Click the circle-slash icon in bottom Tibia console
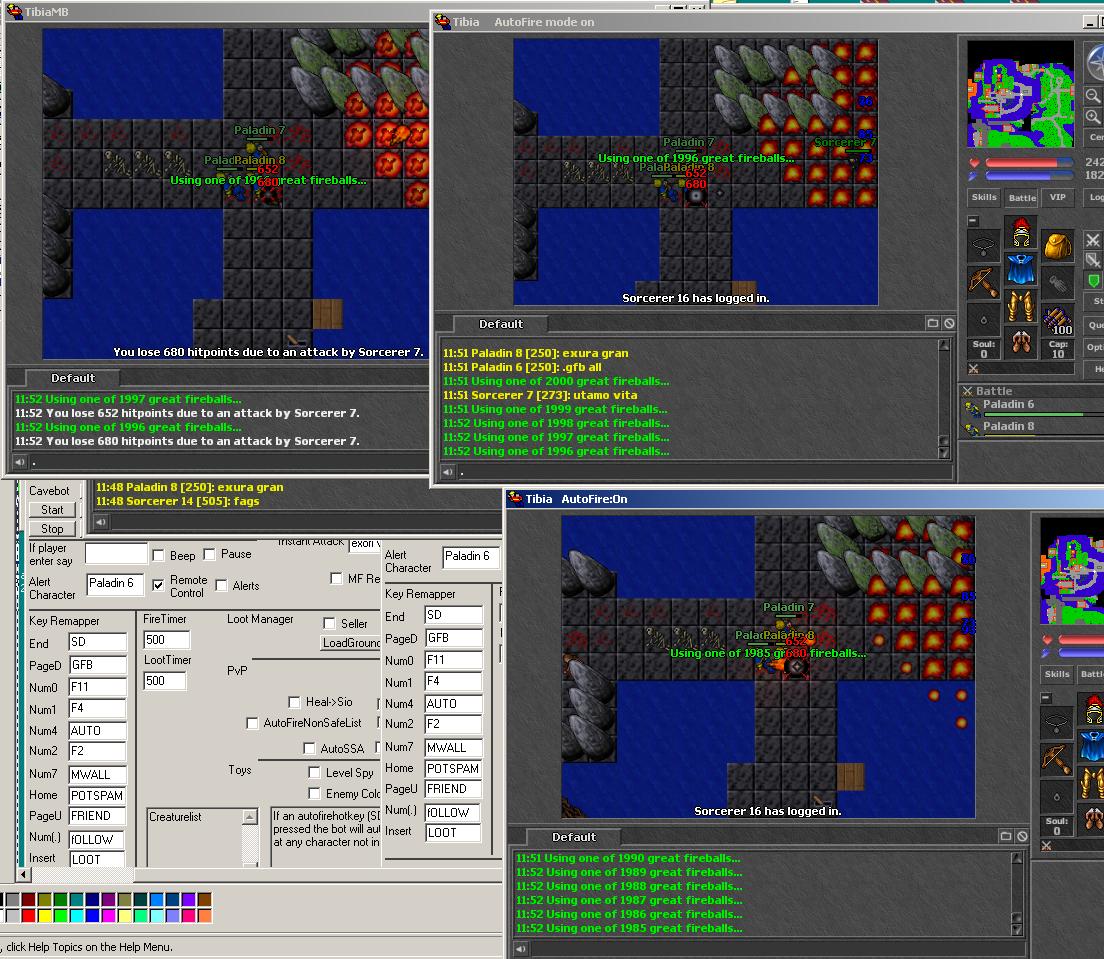1104x959 pixels. [x=1022, y=836]
